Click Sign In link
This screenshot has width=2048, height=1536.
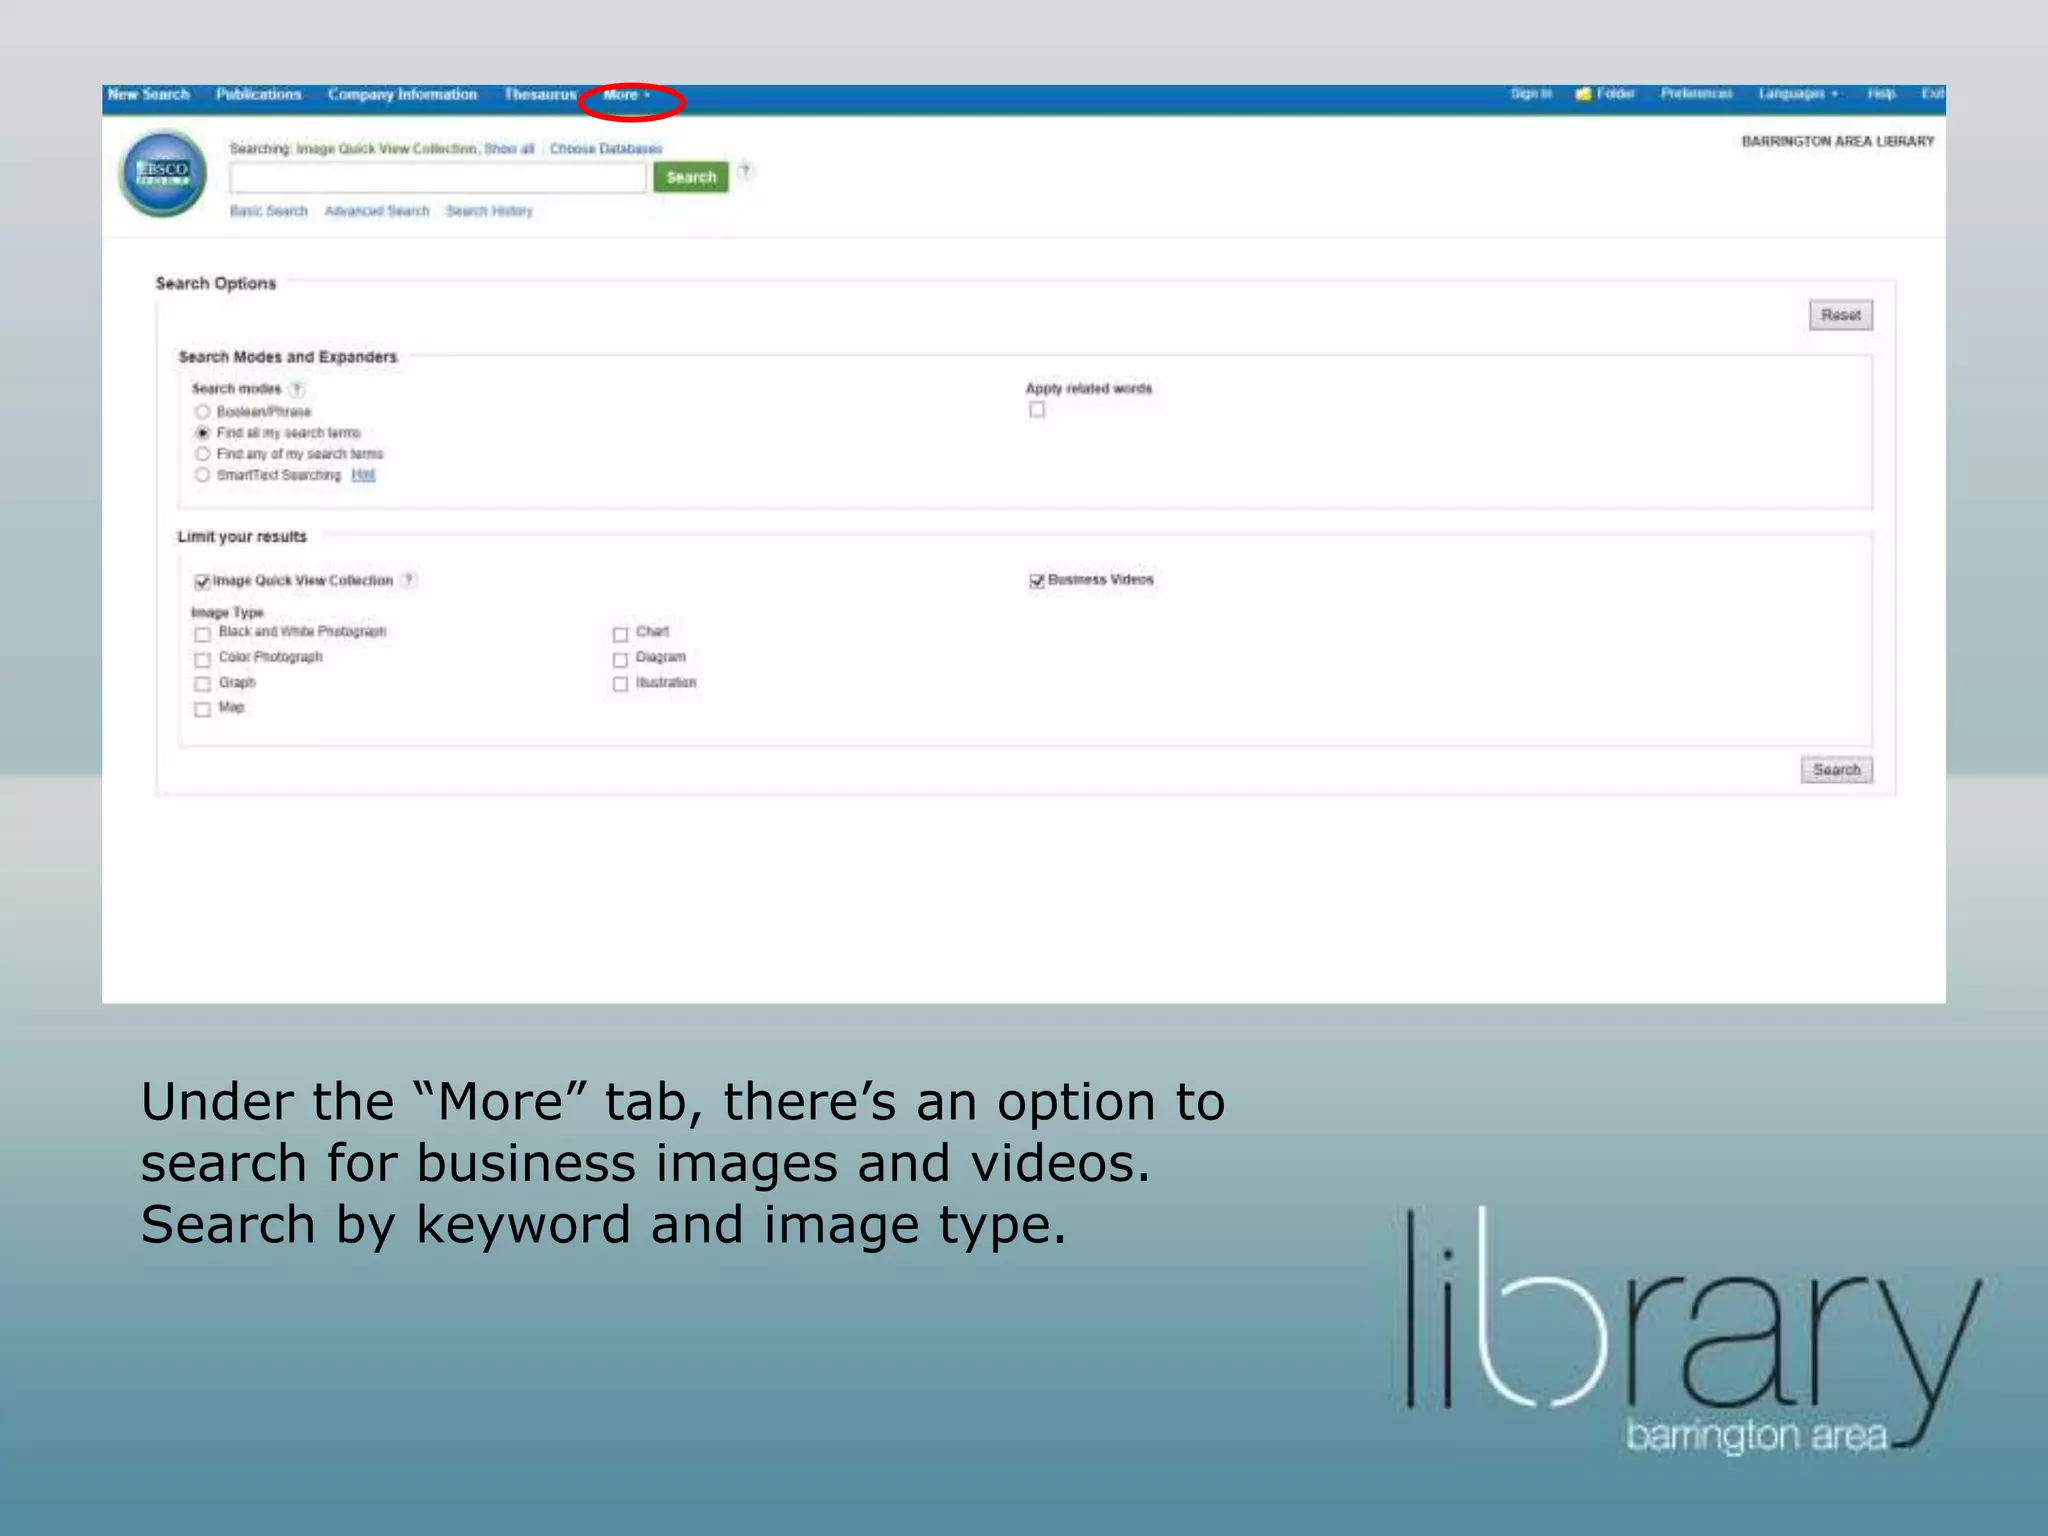[1531, 94]
